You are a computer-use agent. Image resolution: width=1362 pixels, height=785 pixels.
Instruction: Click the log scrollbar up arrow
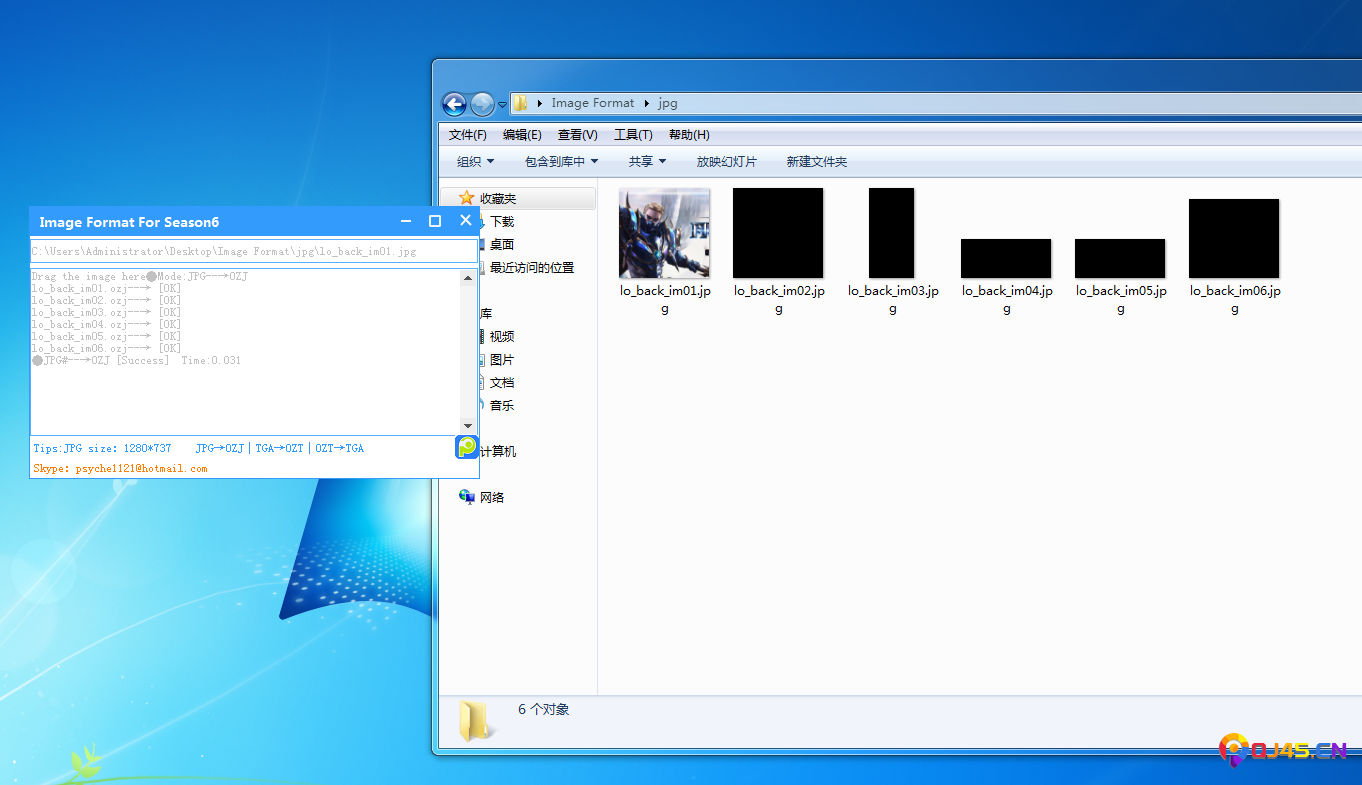[x=468, y=278]
